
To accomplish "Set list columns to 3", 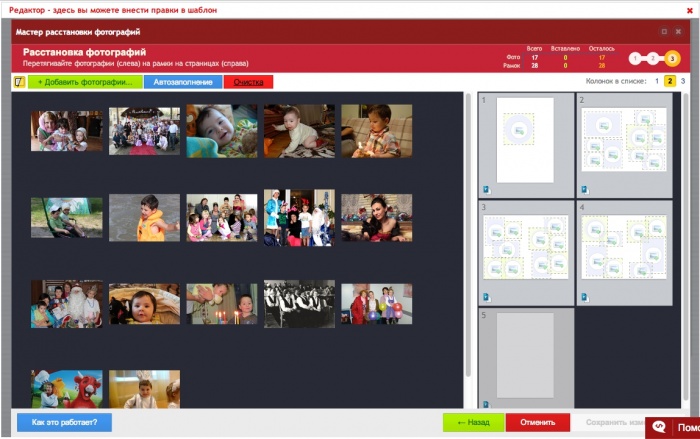I will pos(683,81).
